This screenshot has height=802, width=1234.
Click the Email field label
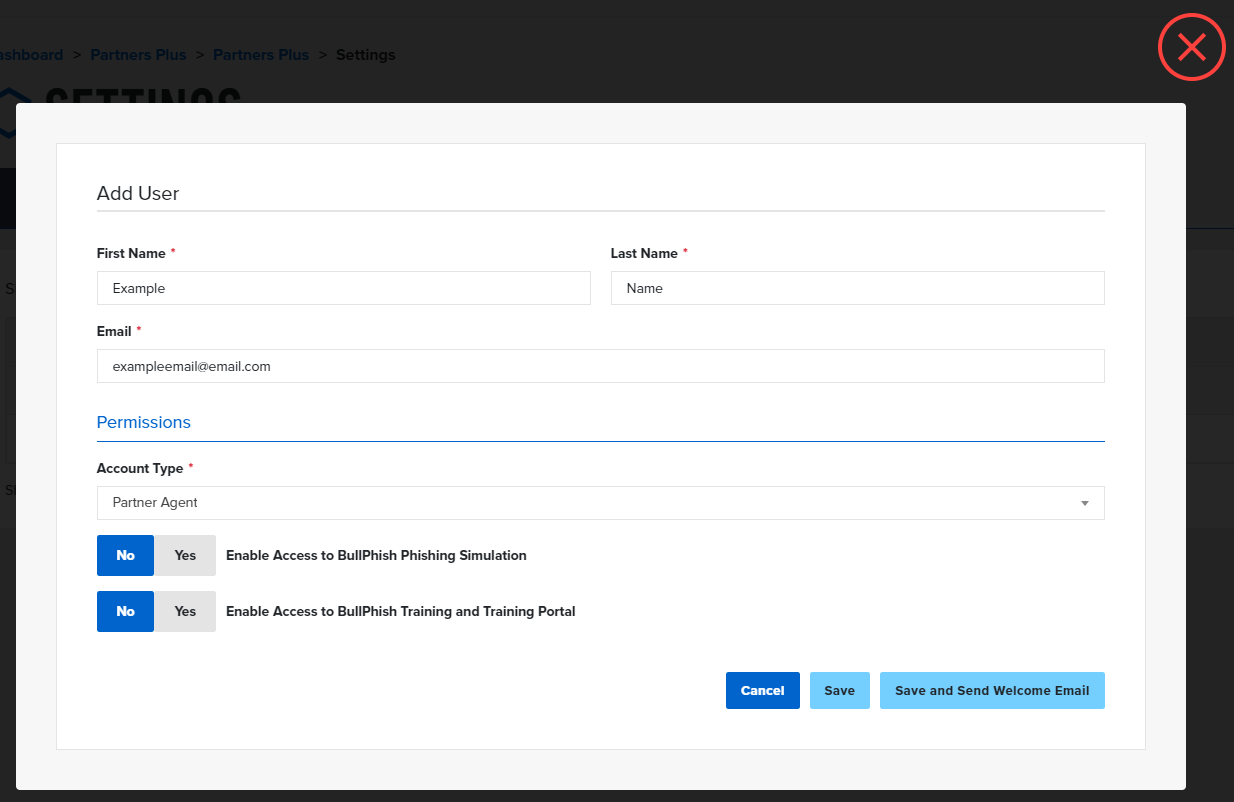pos(114,331)
